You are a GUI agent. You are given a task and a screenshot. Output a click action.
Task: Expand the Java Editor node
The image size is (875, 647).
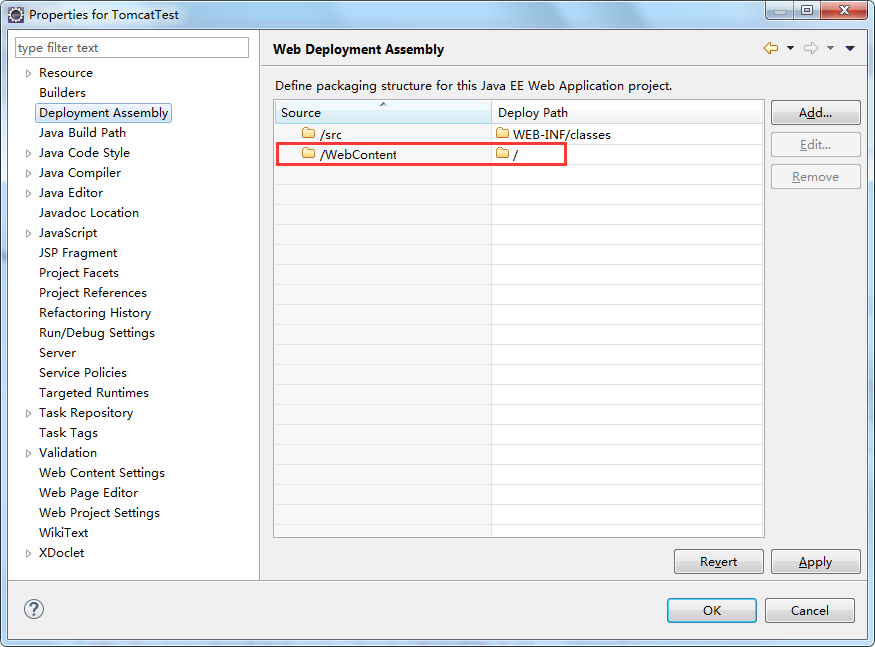(28, 193)
